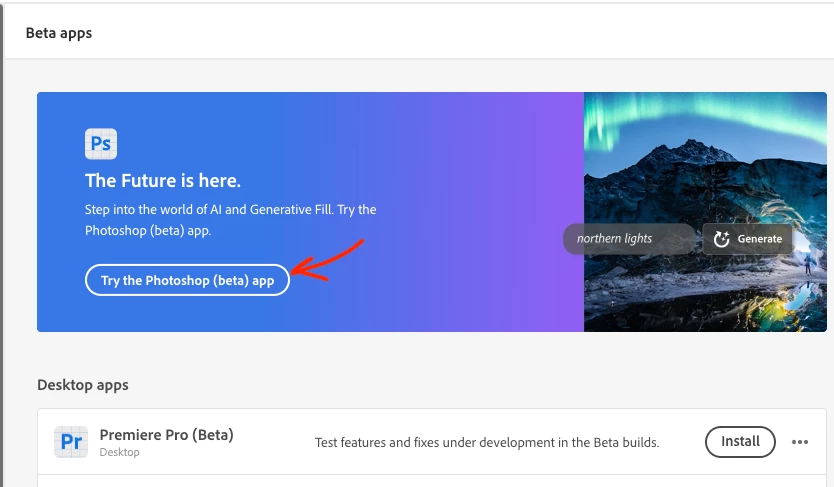Click the northern lights prompt field
This screenshot has height=487, width=834.
pyautogui.click(x=629, y=239)
